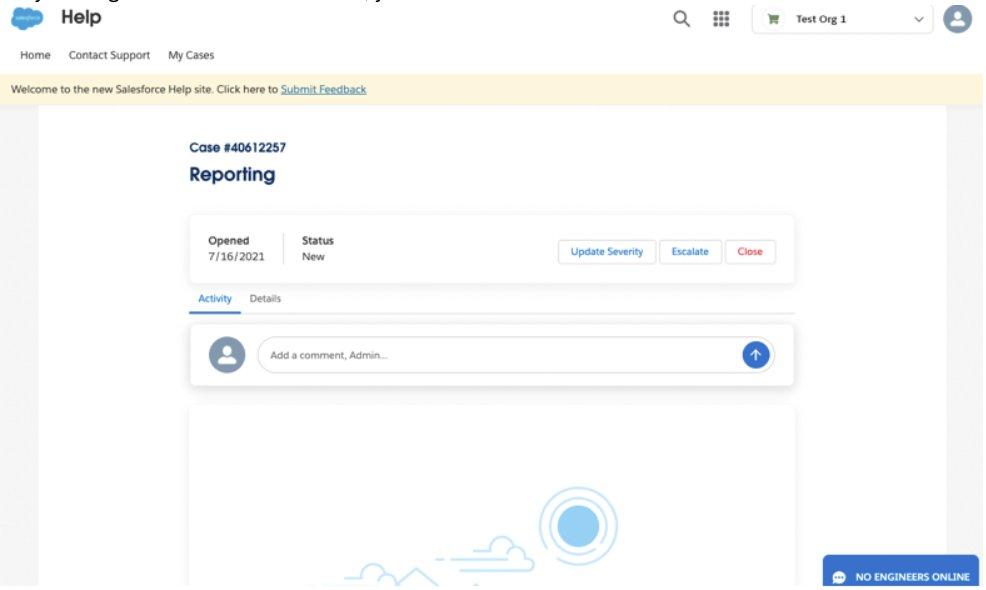Image resolution: width=986 pixels, height=590 pixels.
Task: Switch to the Activity tab
Action: pos(214,299)
